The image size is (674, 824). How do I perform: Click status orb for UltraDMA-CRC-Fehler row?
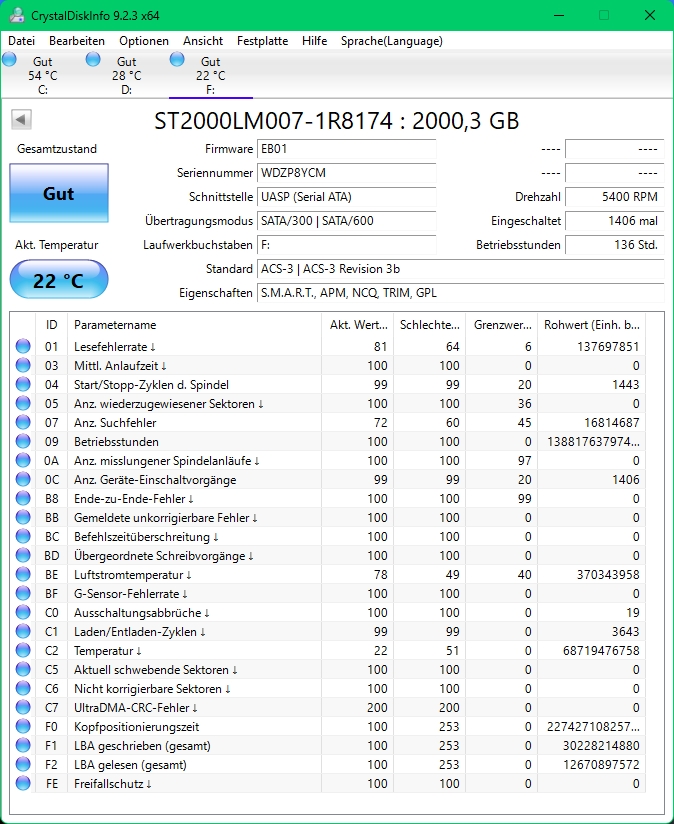pyautogui.click(x=23, y=707)
